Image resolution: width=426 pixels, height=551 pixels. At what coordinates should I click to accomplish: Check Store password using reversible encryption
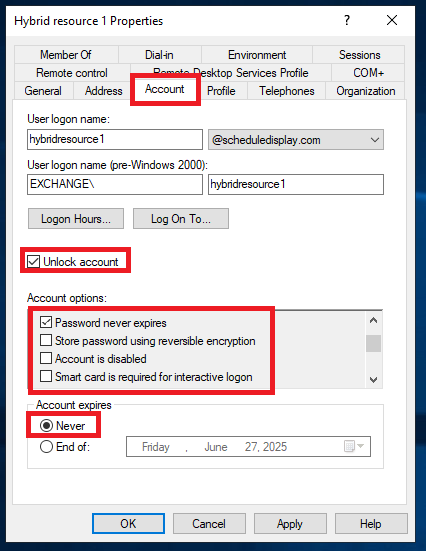coord(46,340)
